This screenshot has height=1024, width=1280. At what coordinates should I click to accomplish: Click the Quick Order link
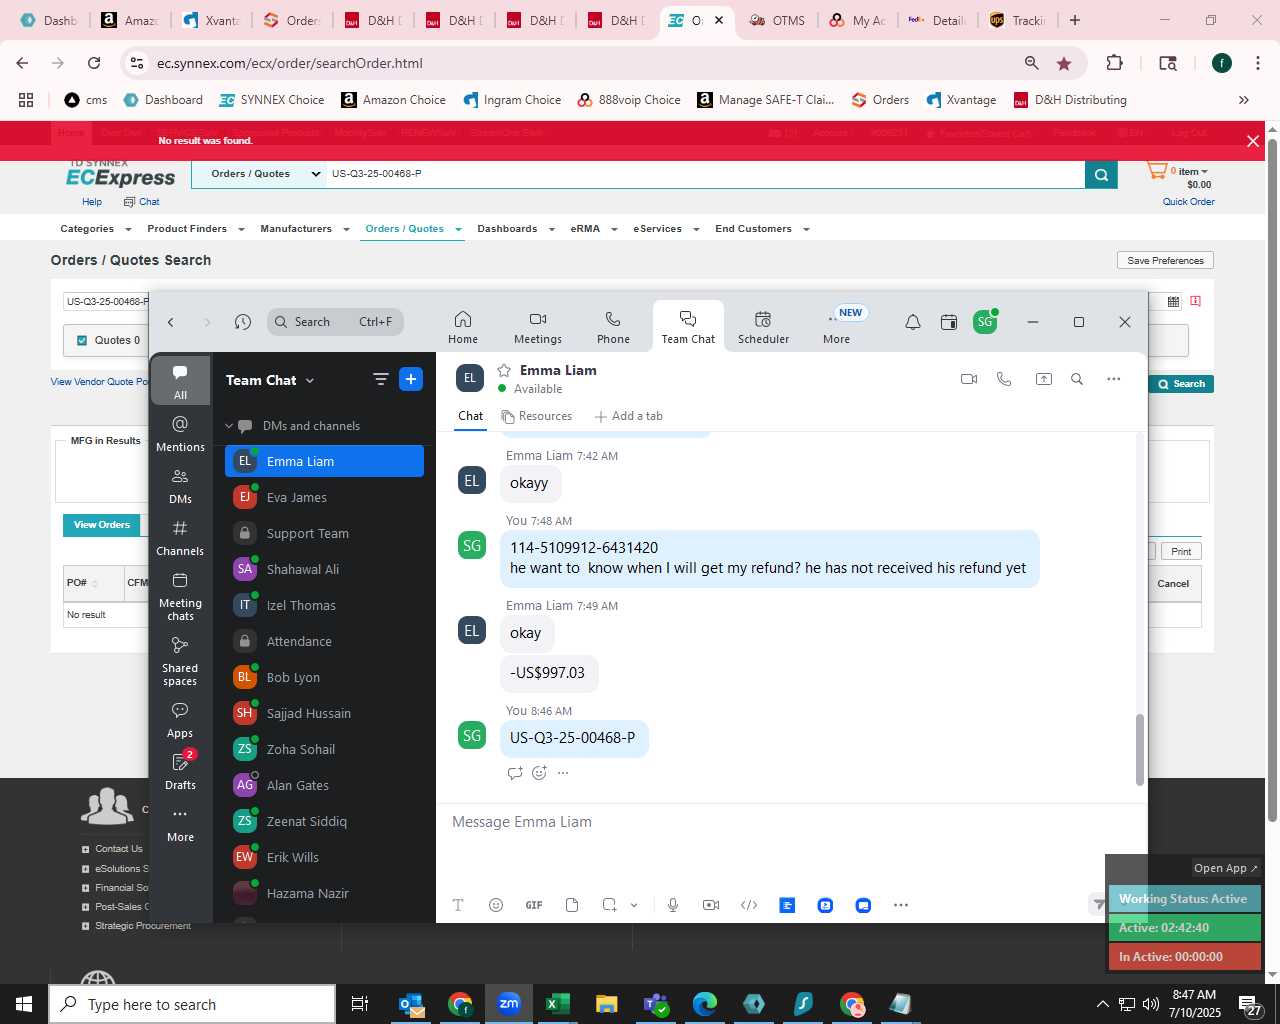pos(1188,202)
